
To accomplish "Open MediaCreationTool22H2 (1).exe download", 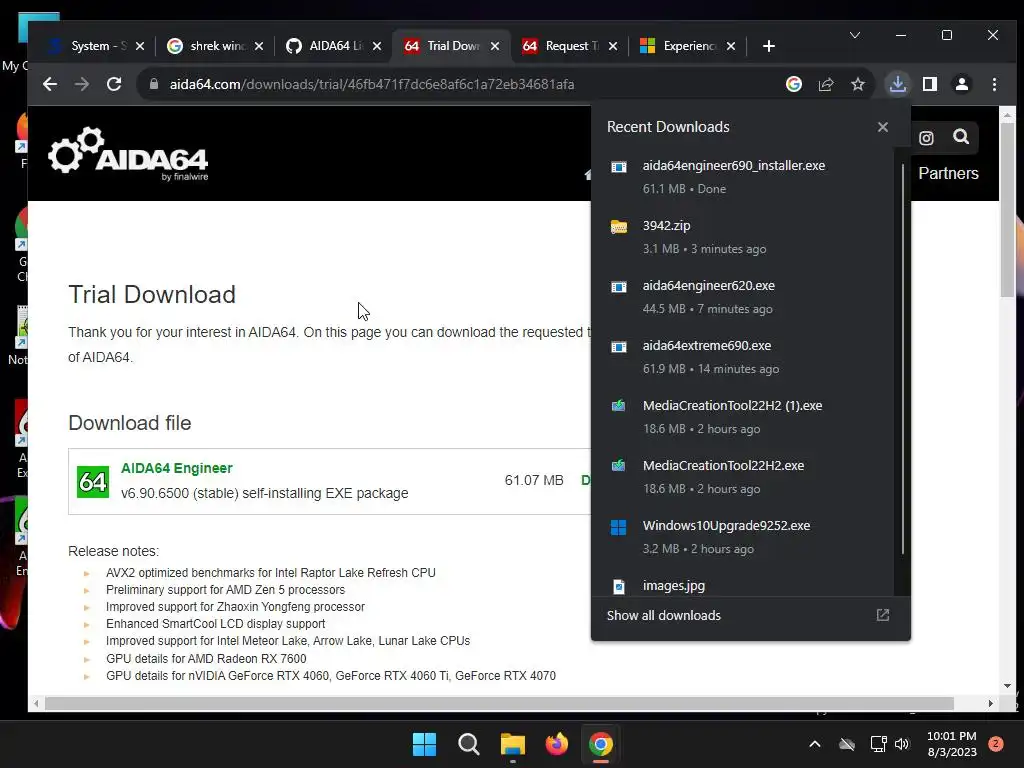I will [x=744, y=417].
